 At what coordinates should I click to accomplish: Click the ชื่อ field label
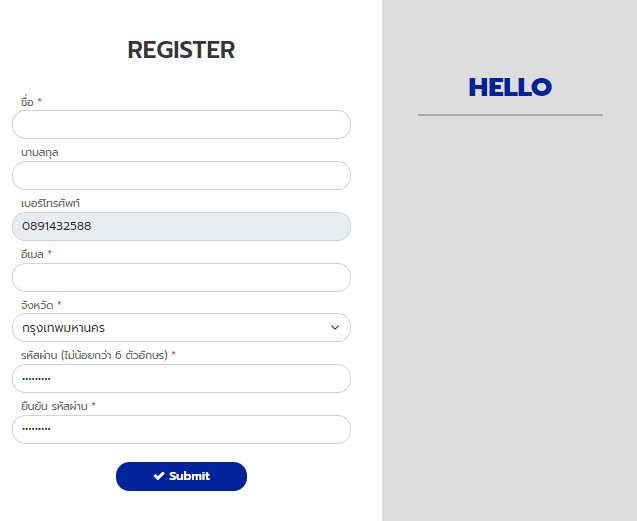coord(27,102)
